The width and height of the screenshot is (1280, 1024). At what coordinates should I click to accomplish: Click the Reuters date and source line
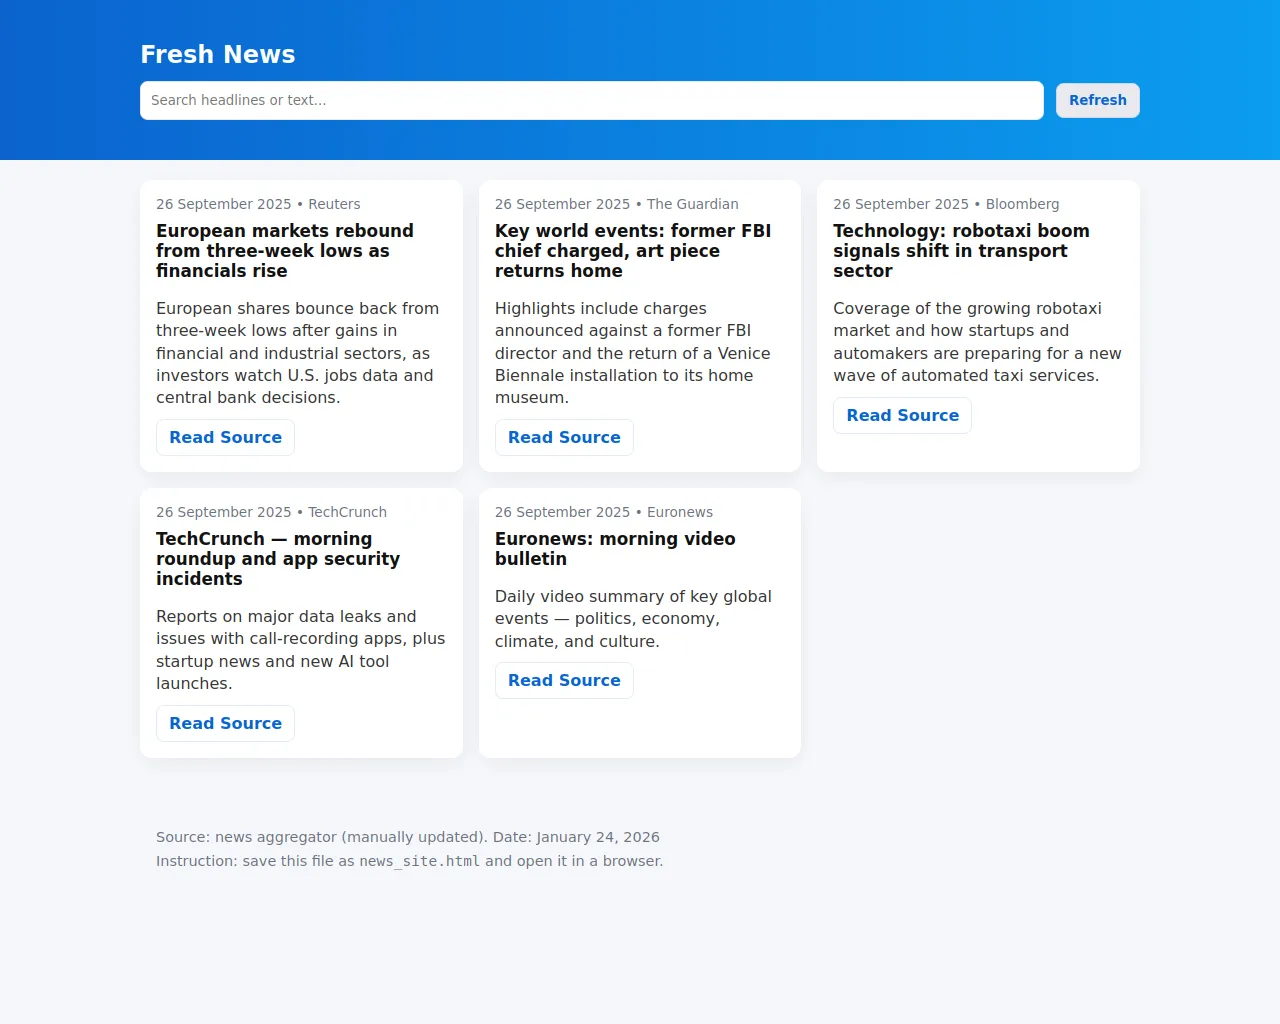pyautogui.click(x=258, y=204)
